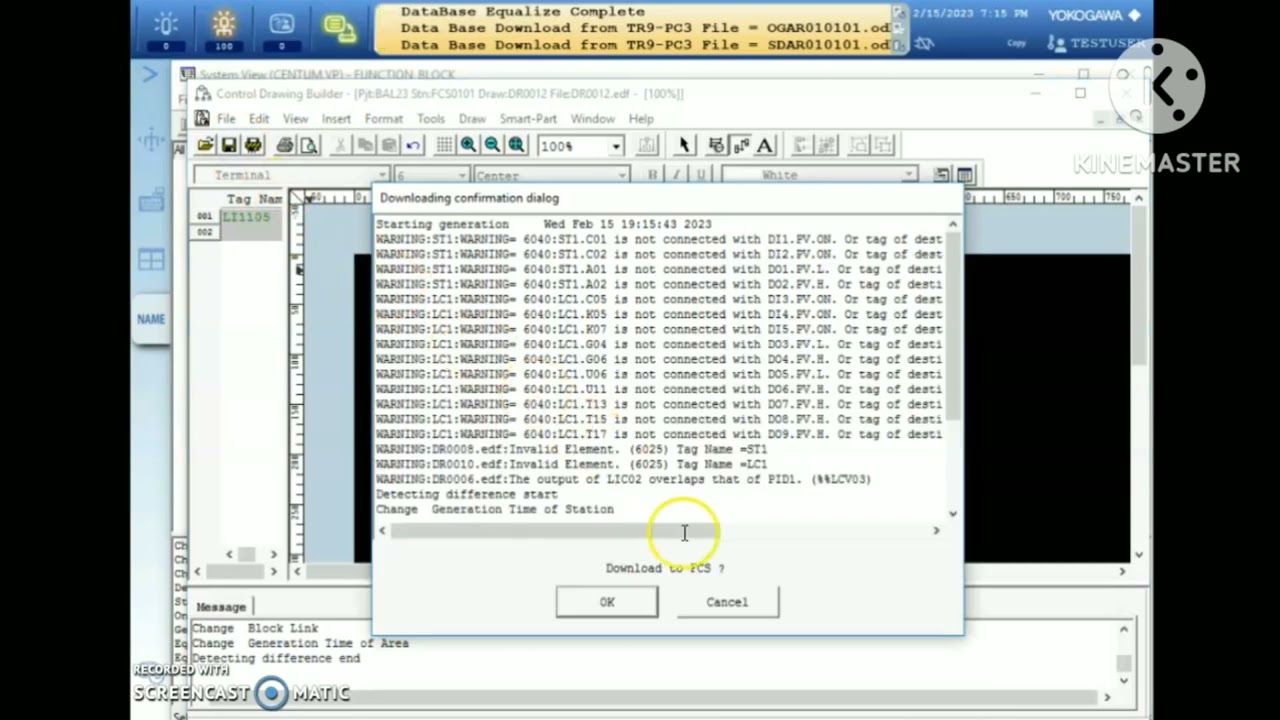The width and height of the screenshot is (1280, 720).
Task: Select tag name LI1105 in row 001
Action: [x=246, y=216]
